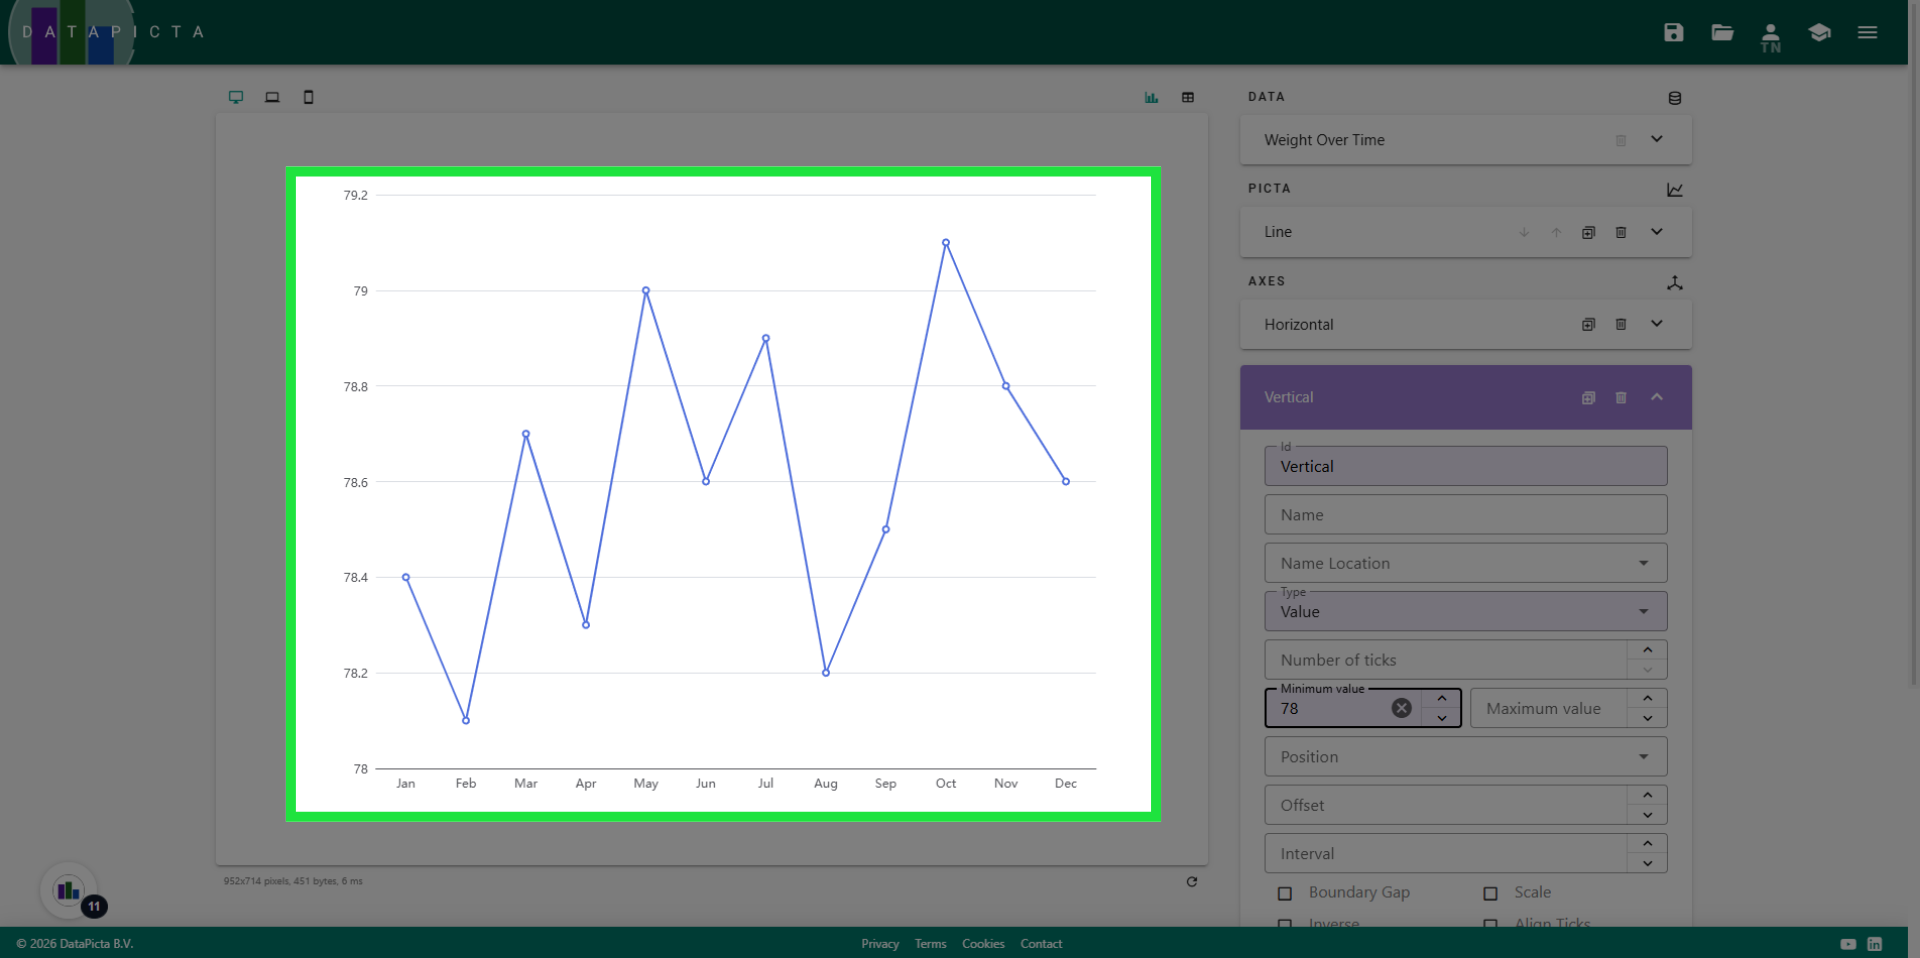The width and height of the screenshot is (1920, 958).
Task: Open the folder icon in header
Action: point(1722,32)
